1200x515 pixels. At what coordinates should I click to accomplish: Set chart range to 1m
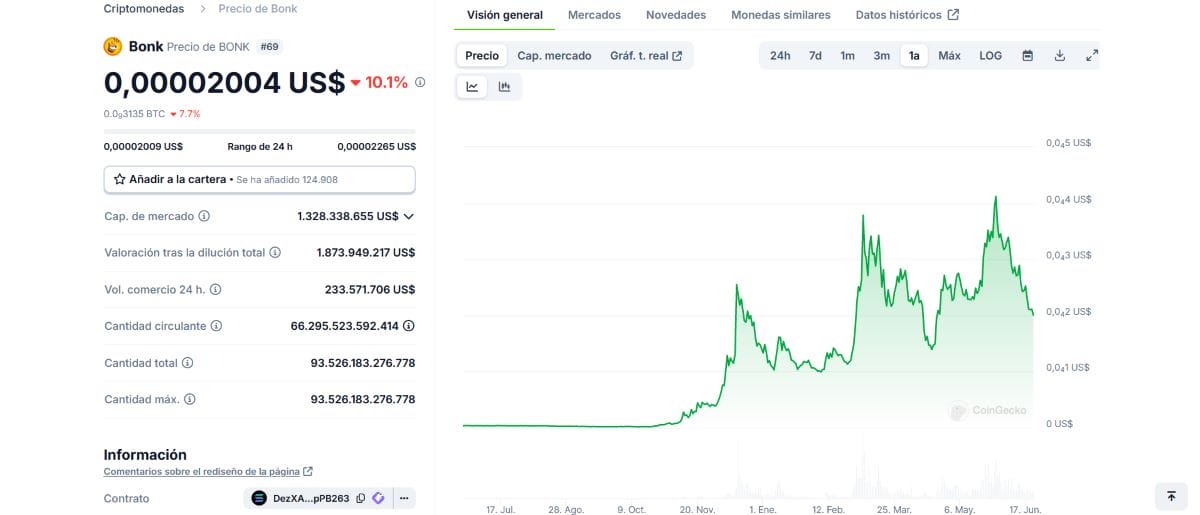[x=847, y=56]
